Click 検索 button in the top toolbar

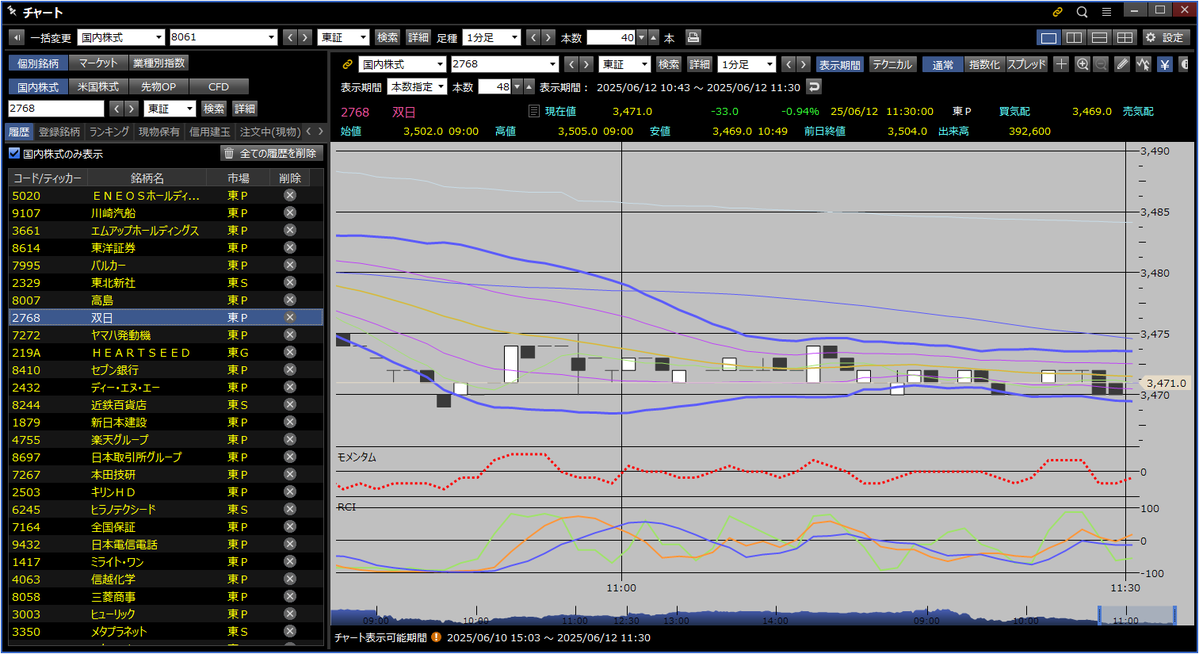click(388, 37)
